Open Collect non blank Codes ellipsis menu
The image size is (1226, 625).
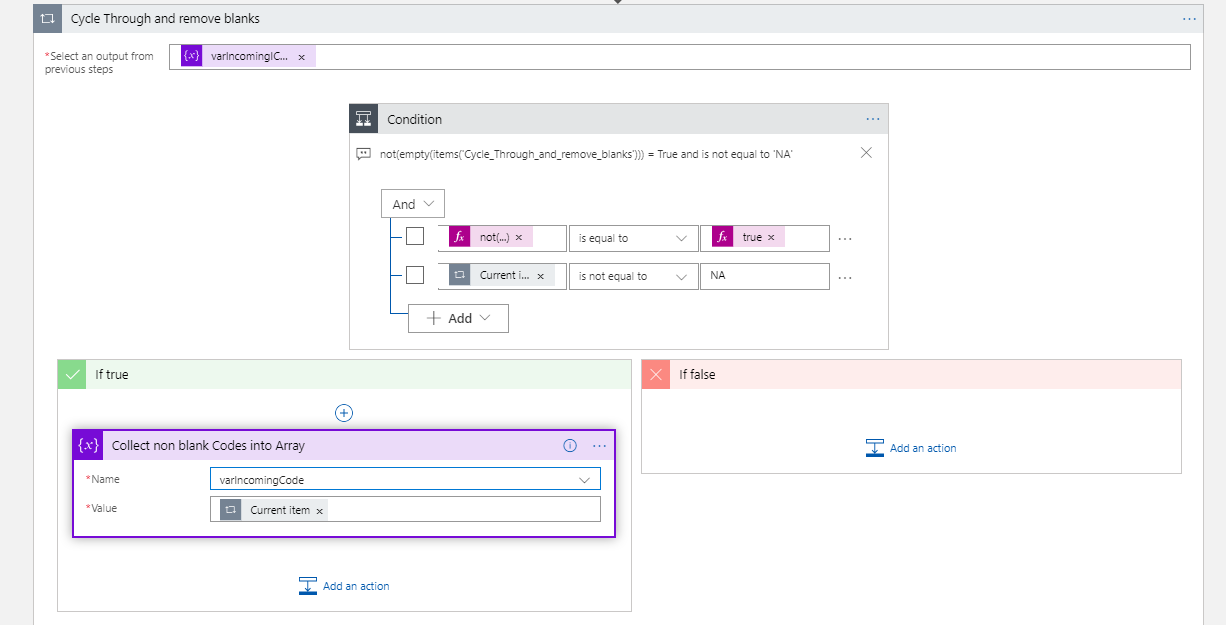(x=599, y=446)
